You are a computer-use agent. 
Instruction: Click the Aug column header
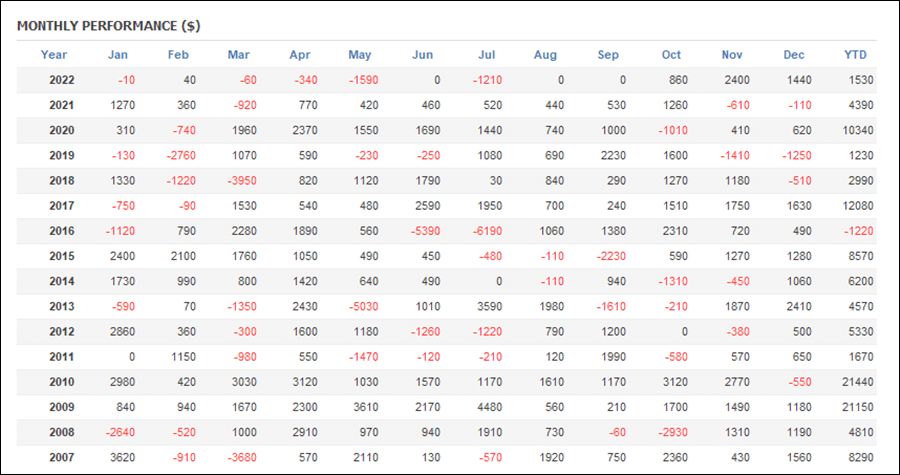[x=545, y=55]
